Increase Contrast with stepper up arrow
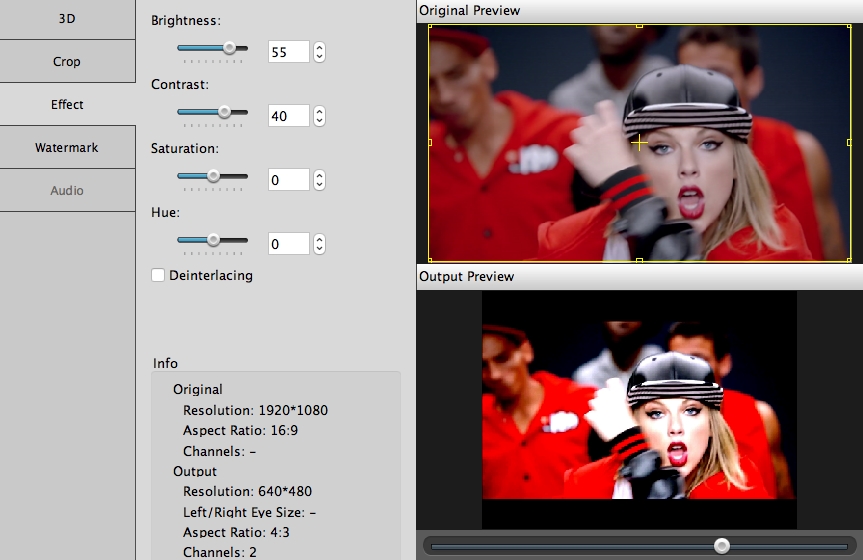 pos(319,111)
